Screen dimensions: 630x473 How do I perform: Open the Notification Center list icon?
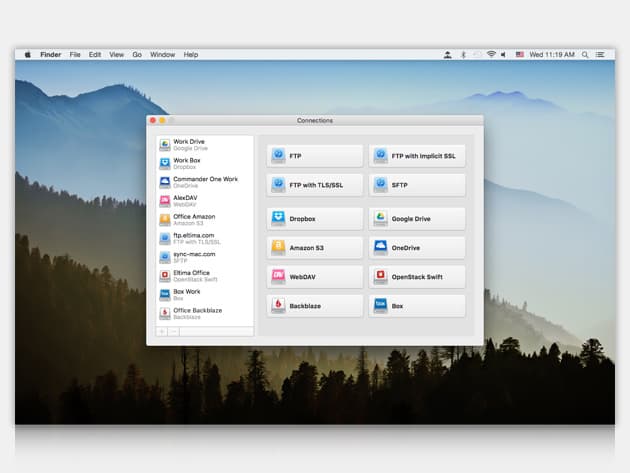pyautogui.click(x=600, y=54)
